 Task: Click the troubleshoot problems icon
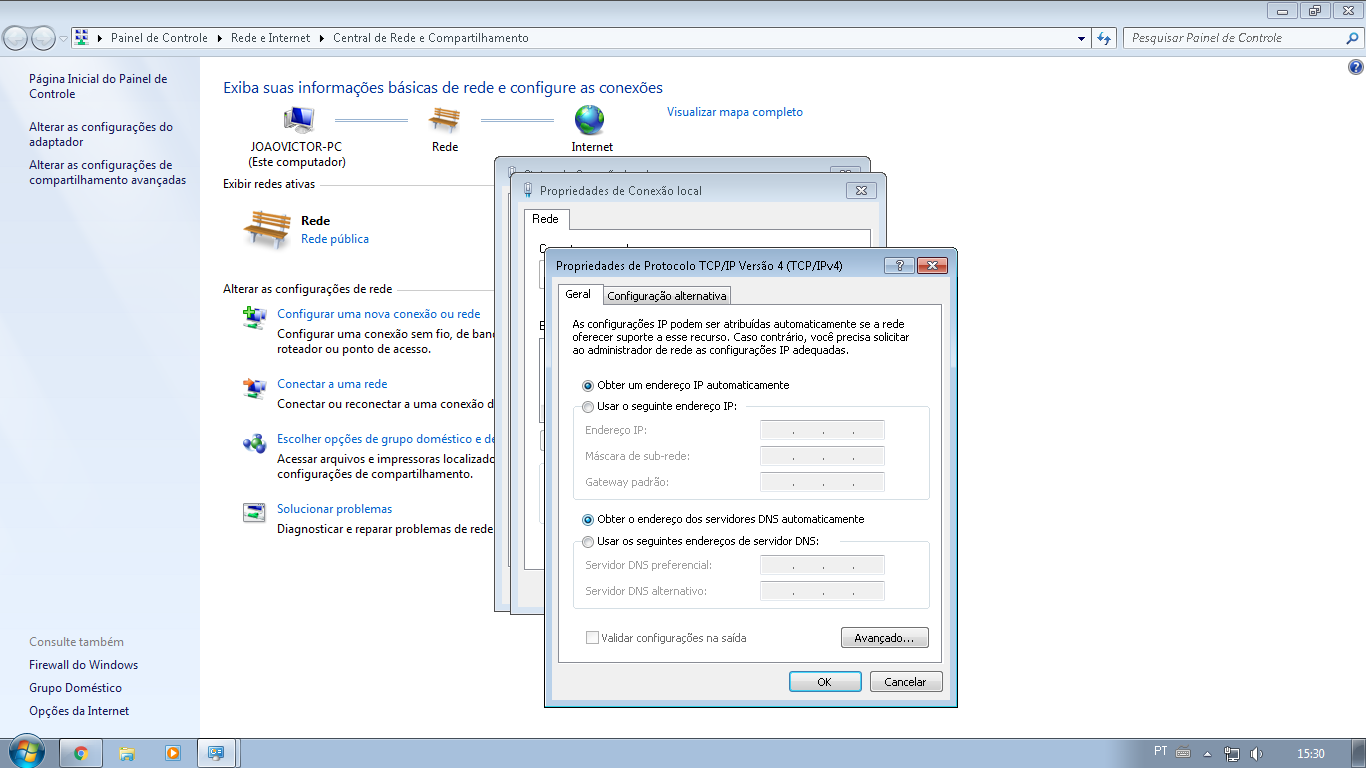tap(254, 513)
